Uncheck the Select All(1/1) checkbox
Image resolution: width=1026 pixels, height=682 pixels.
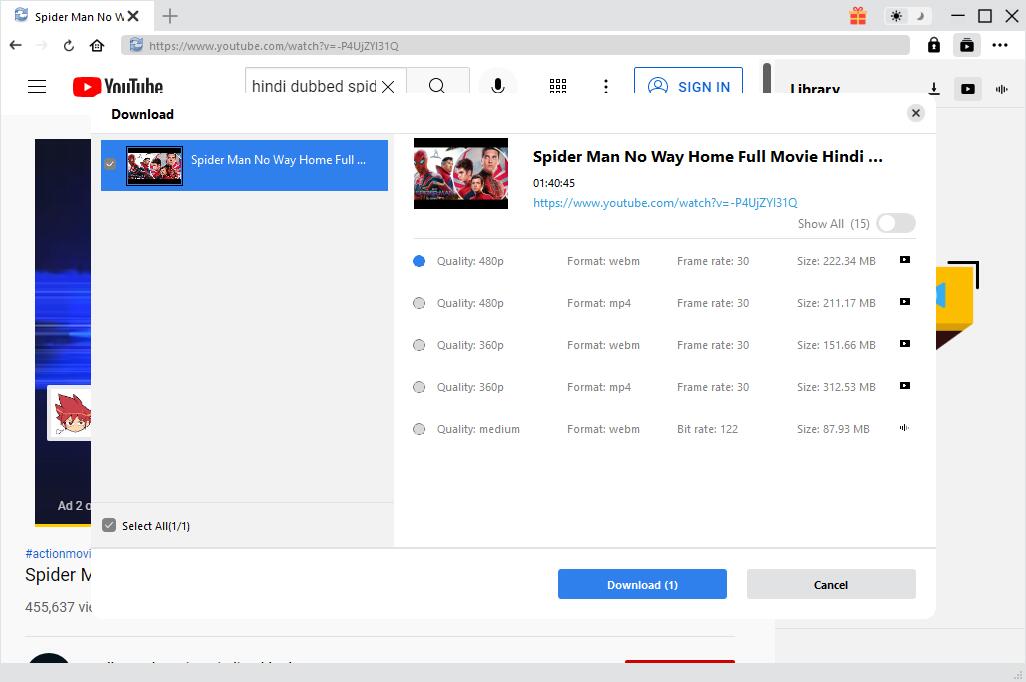click(x=110, y=526)
